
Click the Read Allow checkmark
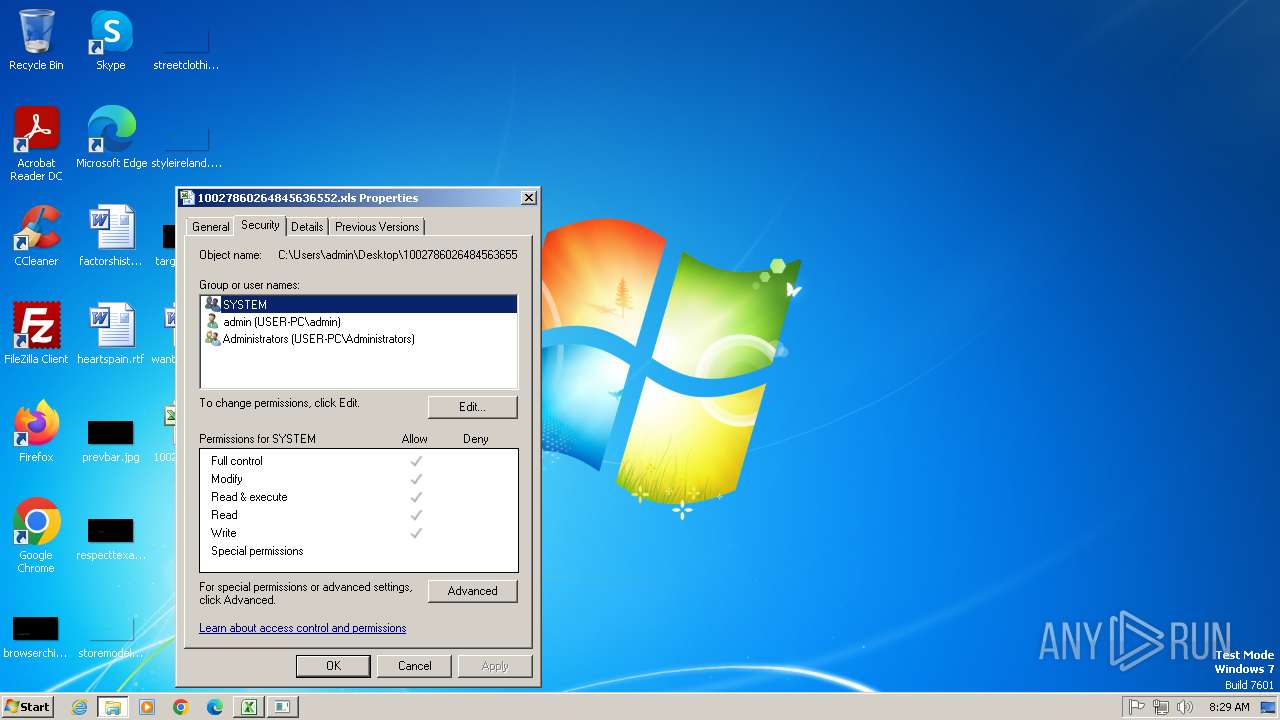click(x=416, y=515)
